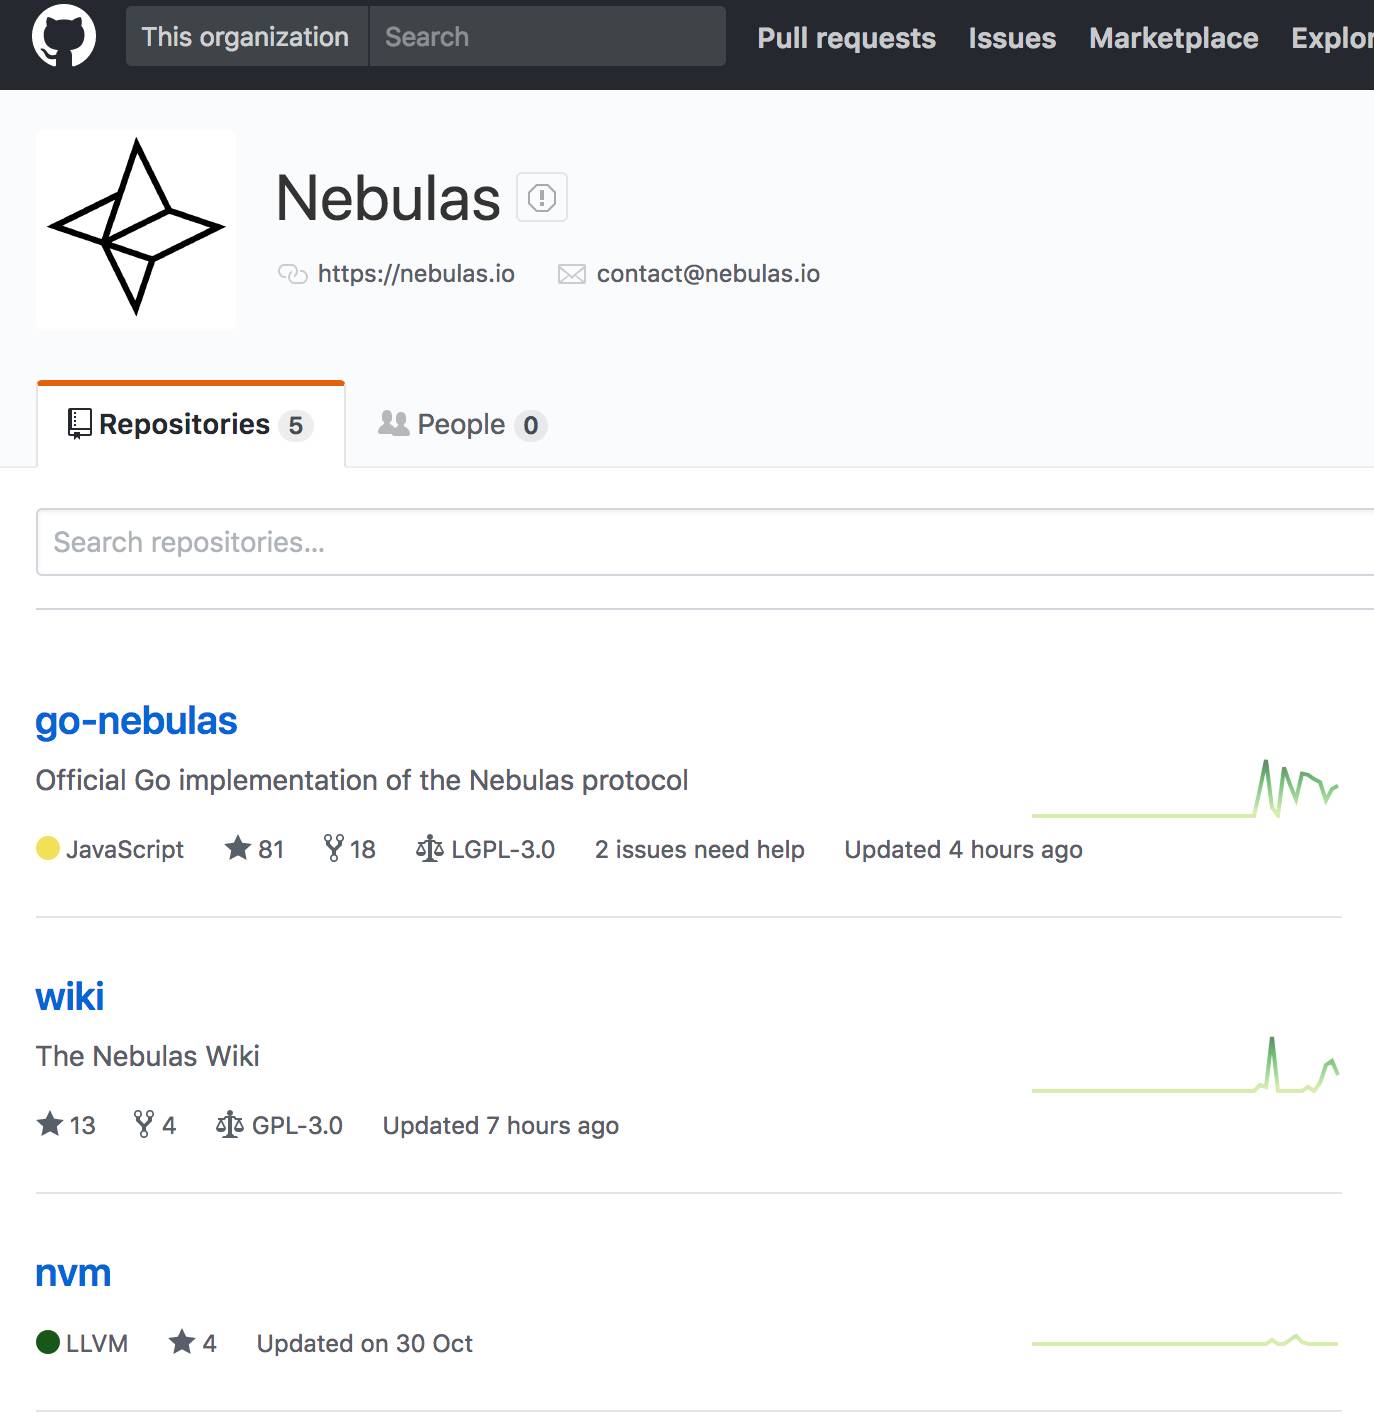Image resolution: width=1374 pixels, height=1416 pixels.
Task: Focus the top Search field
Action: [x=547, y=37]
